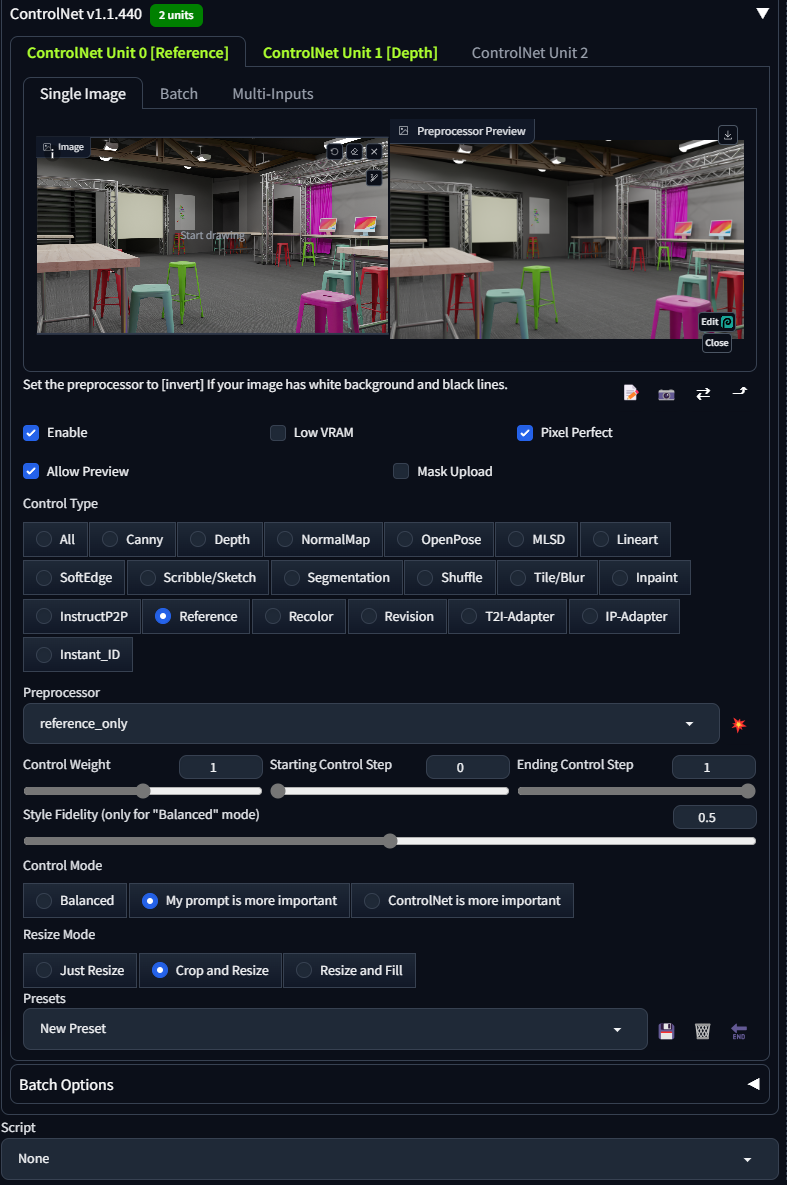Open the Multi-Inputs tab
The width and height of the screenshot is (787, 1185).
click(x=273, y=94)
